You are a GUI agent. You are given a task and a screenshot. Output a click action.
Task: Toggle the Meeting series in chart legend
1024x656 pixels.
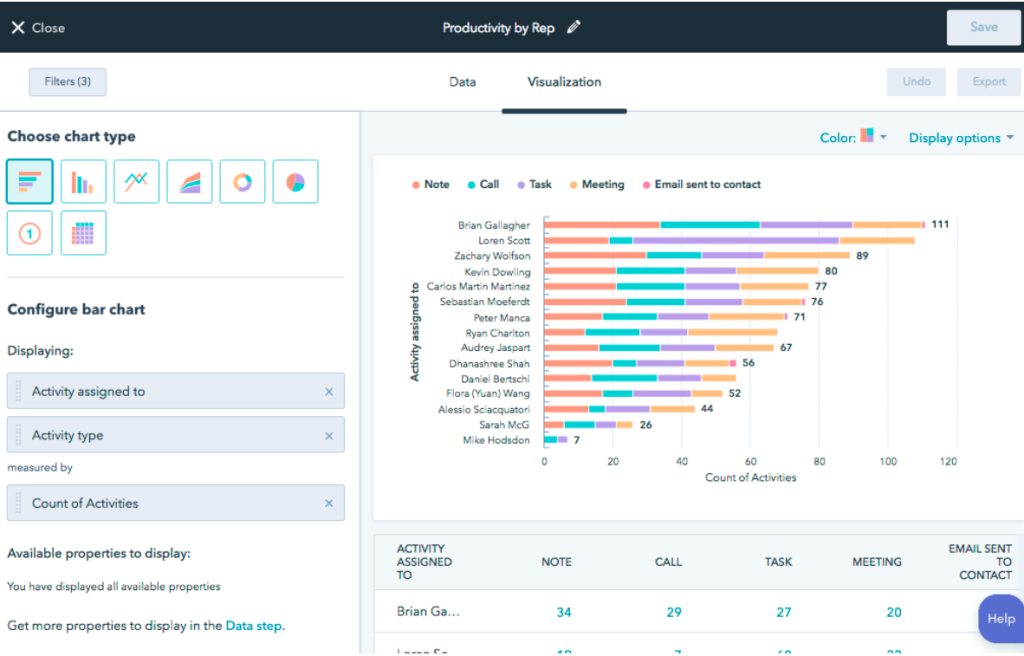coord(596,185)
